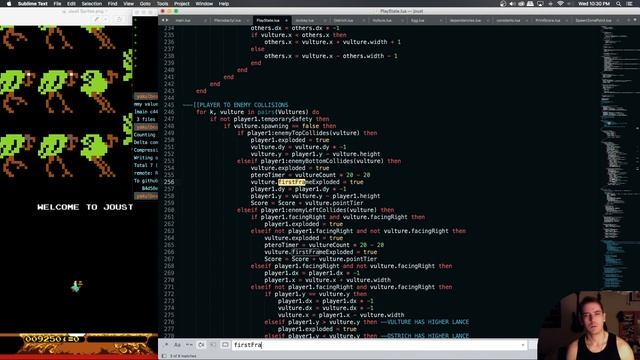The image size is (640, 360).
Task: Open the Goto menu
Action: (x=145, y=4)
